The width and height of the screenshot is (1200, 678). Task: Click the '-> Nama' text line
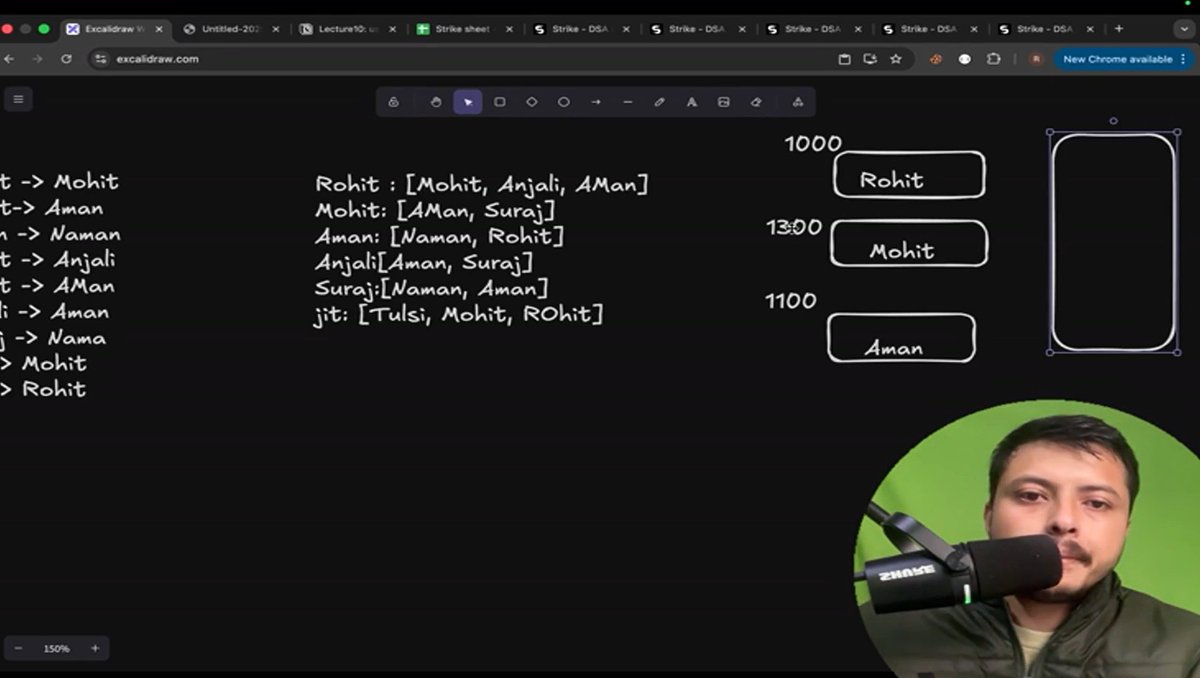53,338
